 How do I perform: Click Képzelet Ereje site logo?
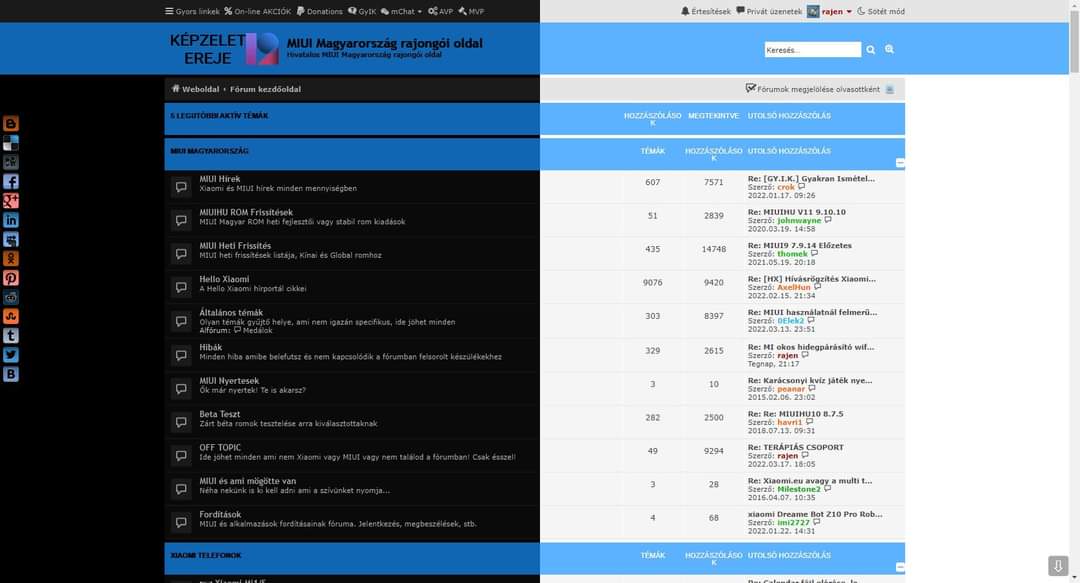coord(224,49)
